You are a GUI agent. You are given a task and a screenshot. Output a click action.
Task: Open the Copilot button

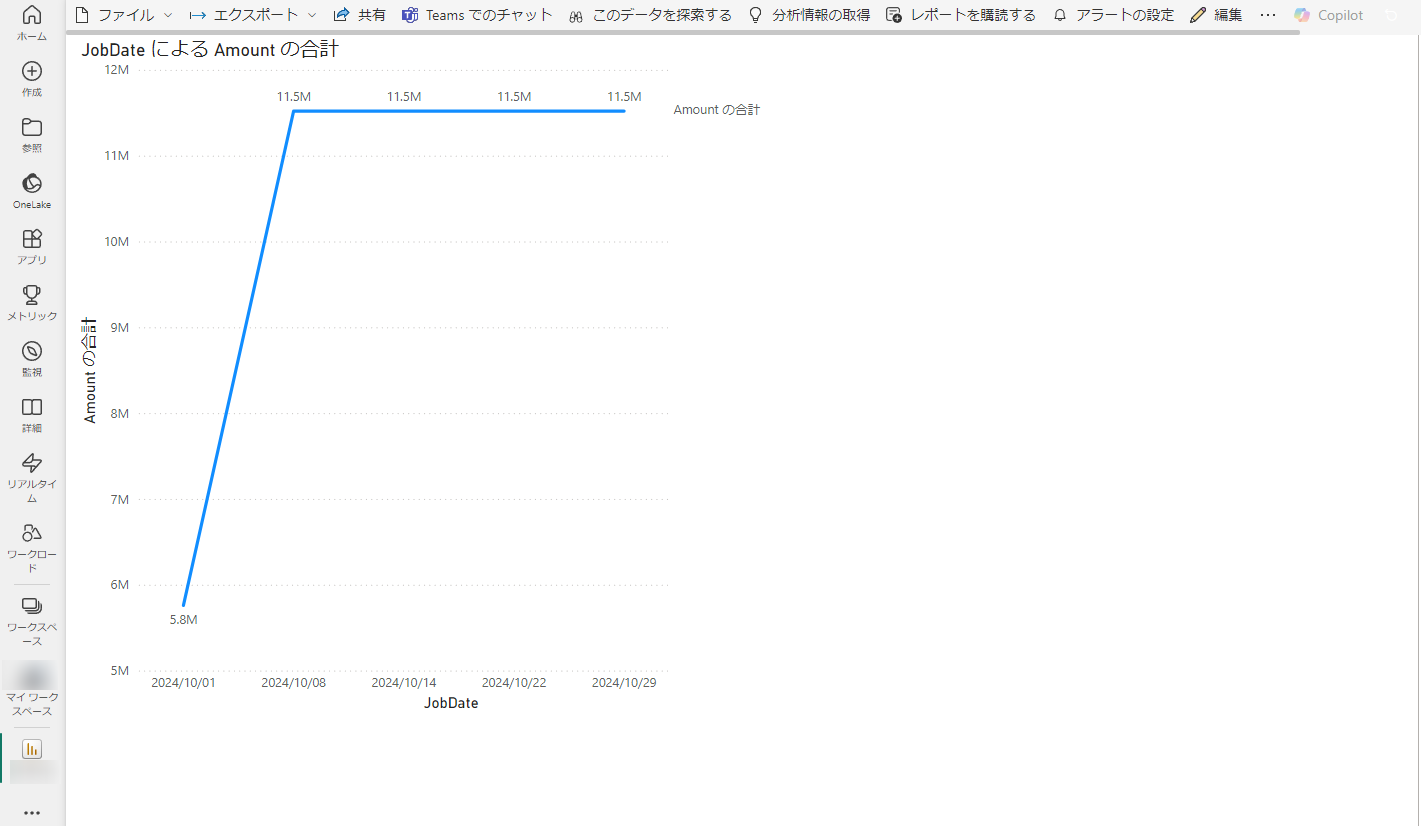[x=1328, y=14]
